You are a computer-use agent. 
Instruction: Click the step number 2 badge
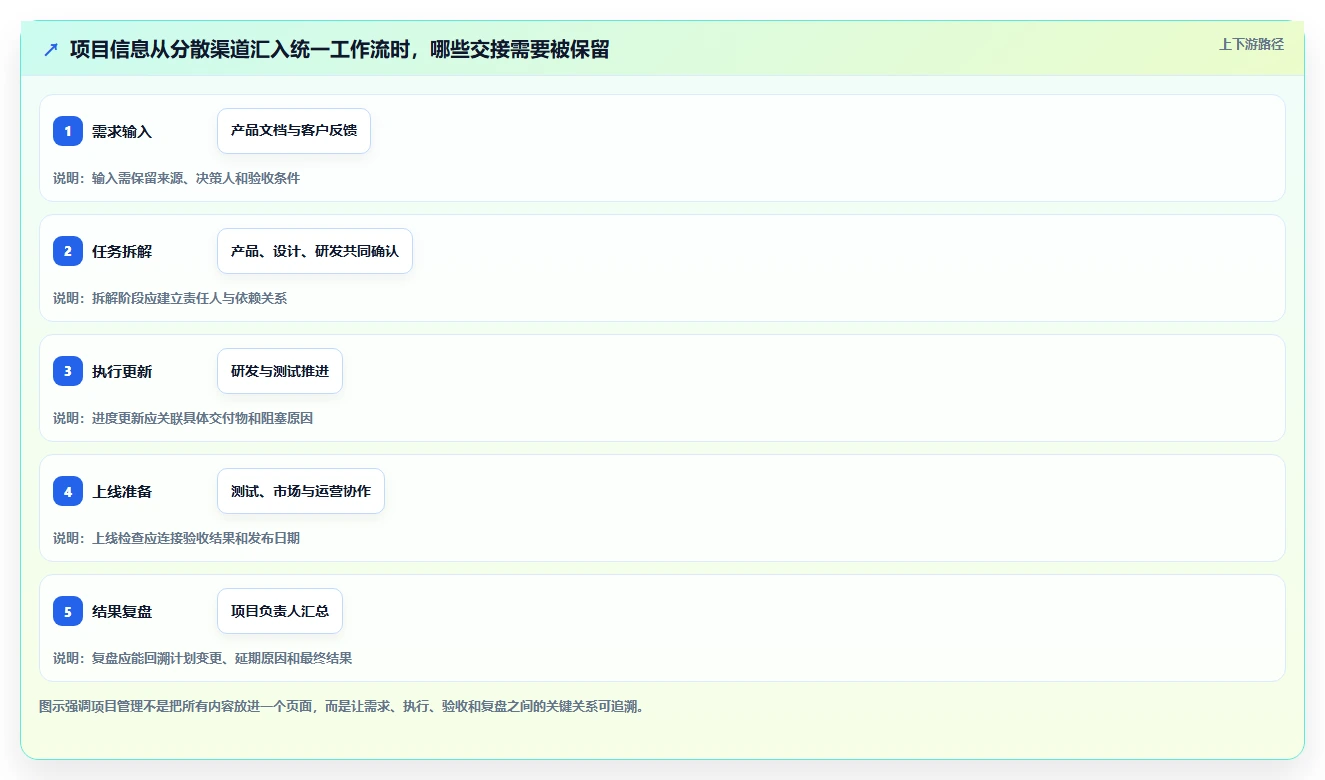(68, 251)
